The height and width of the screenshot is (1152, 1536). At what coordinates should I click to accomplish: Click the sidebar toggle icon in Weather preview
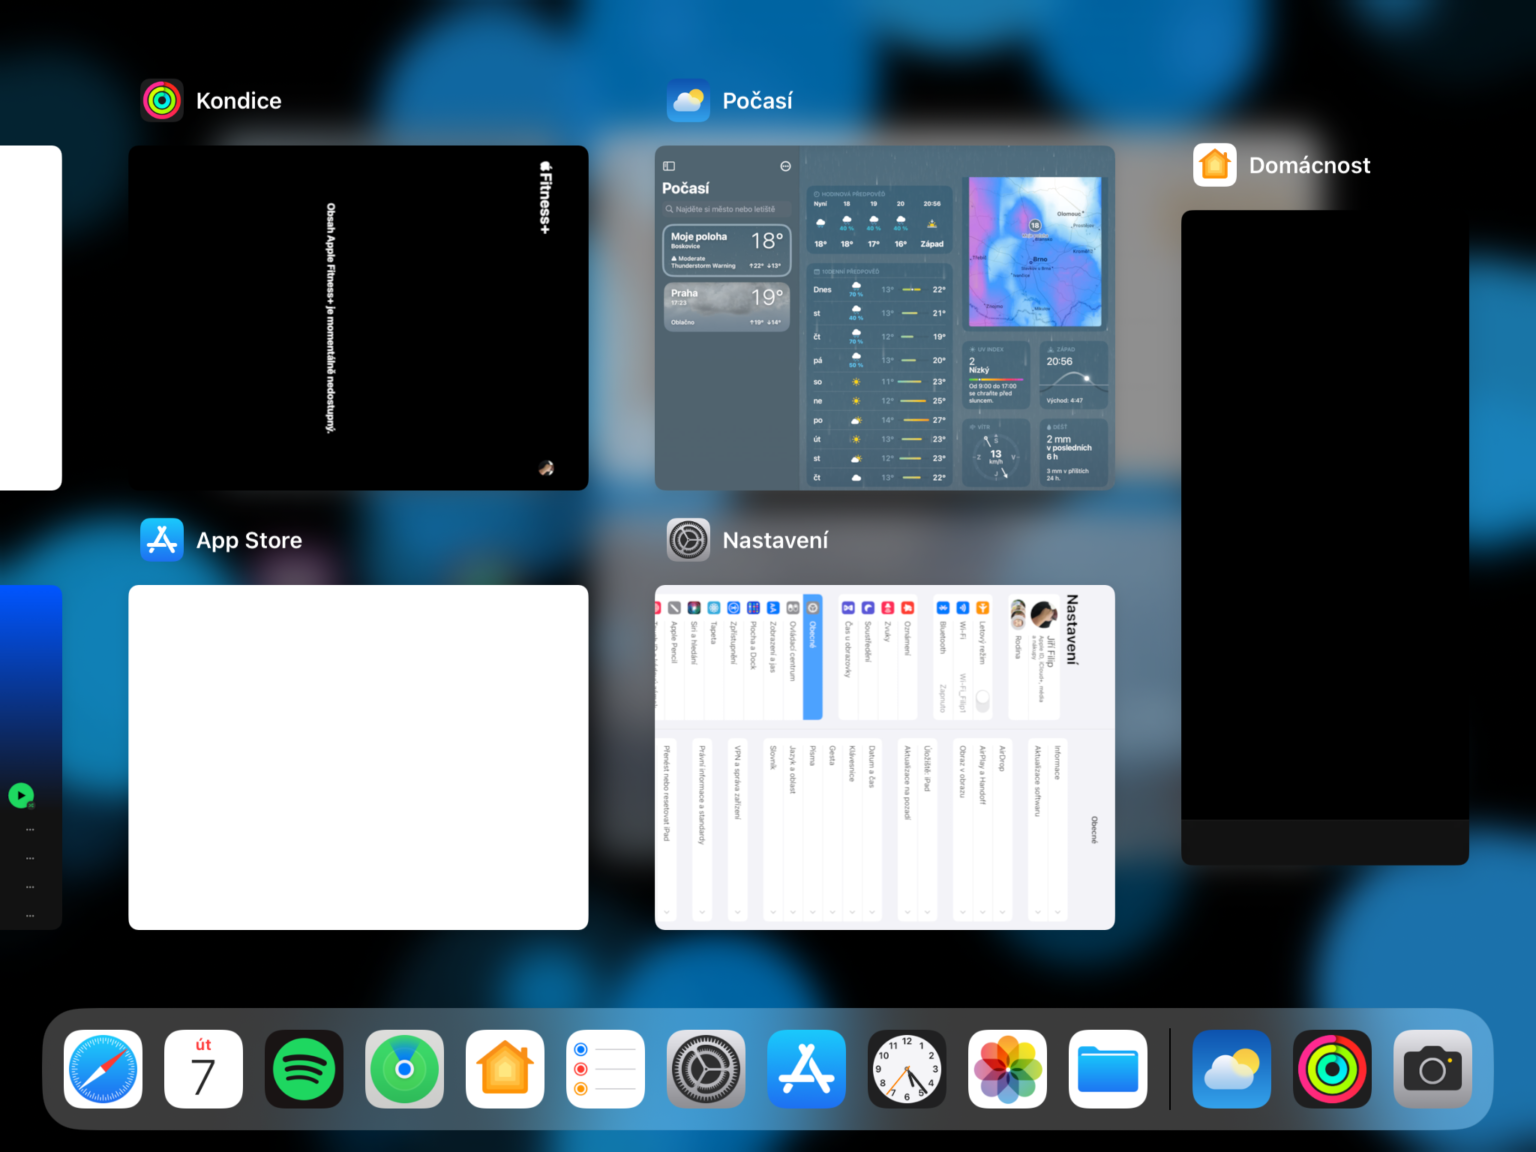669,166
